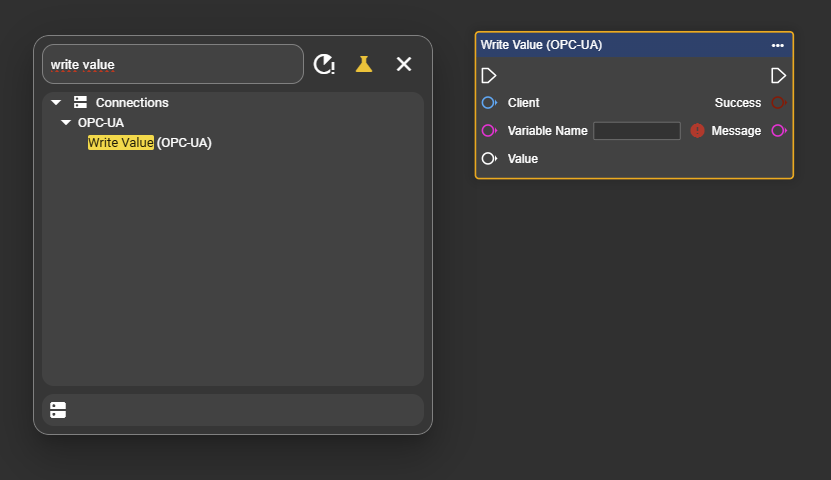Collapse the Connections tree category
This screenshot has height=480, width=831.
tap(56, 103)
